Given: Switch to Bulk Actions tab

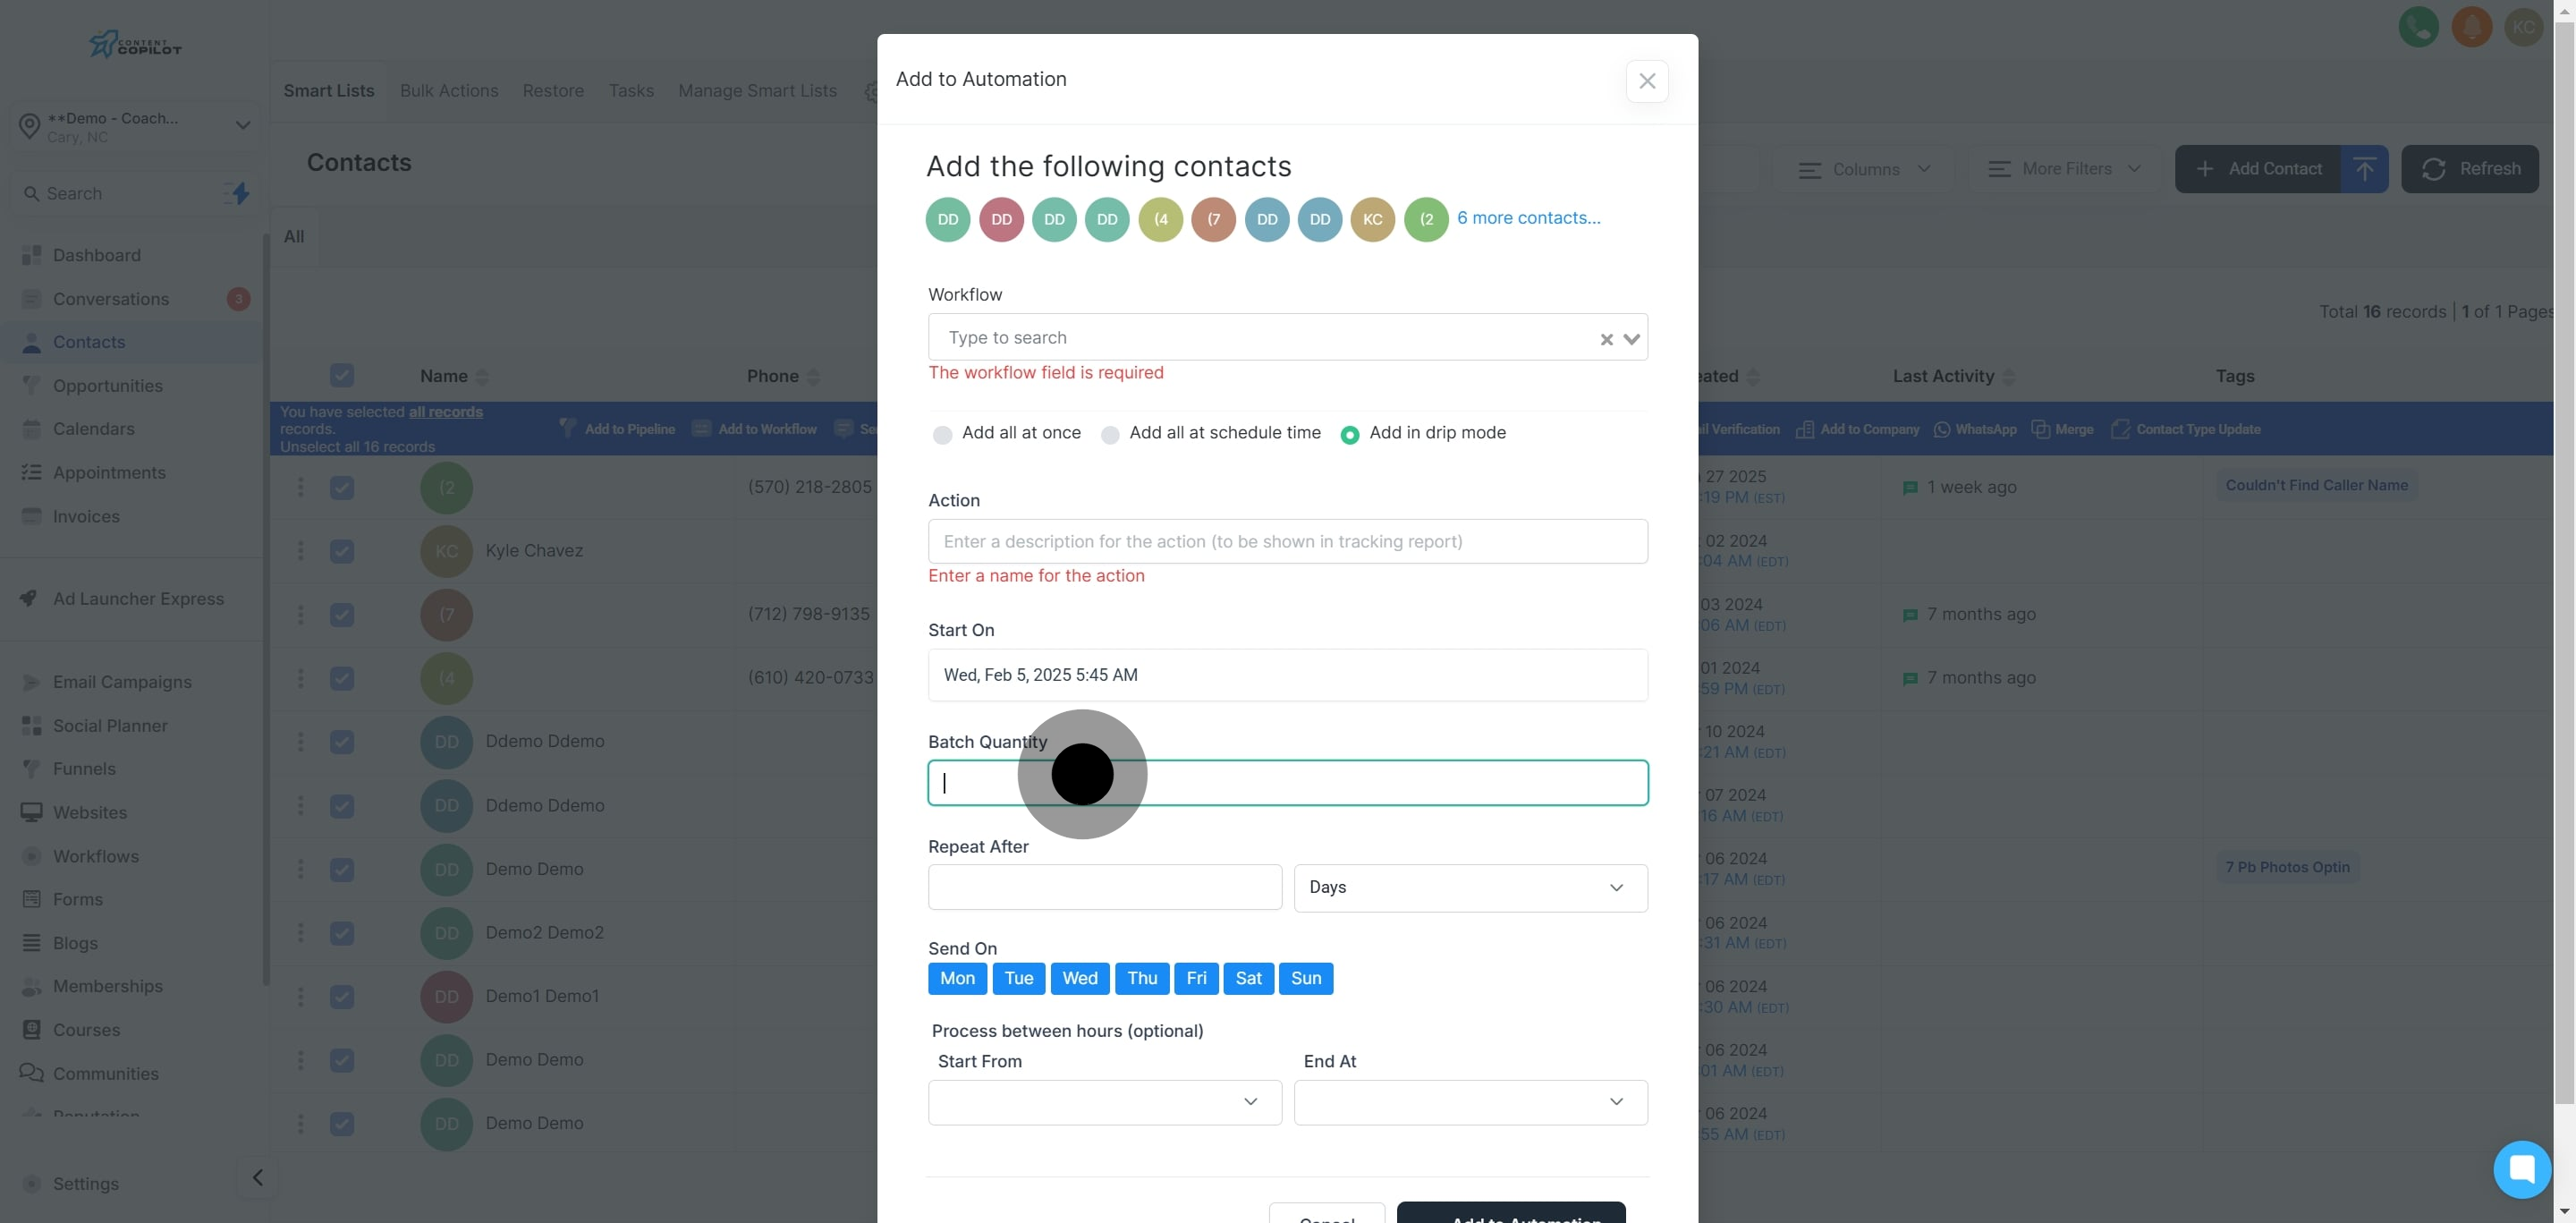Looking at the screenshot, I should 449,91.
